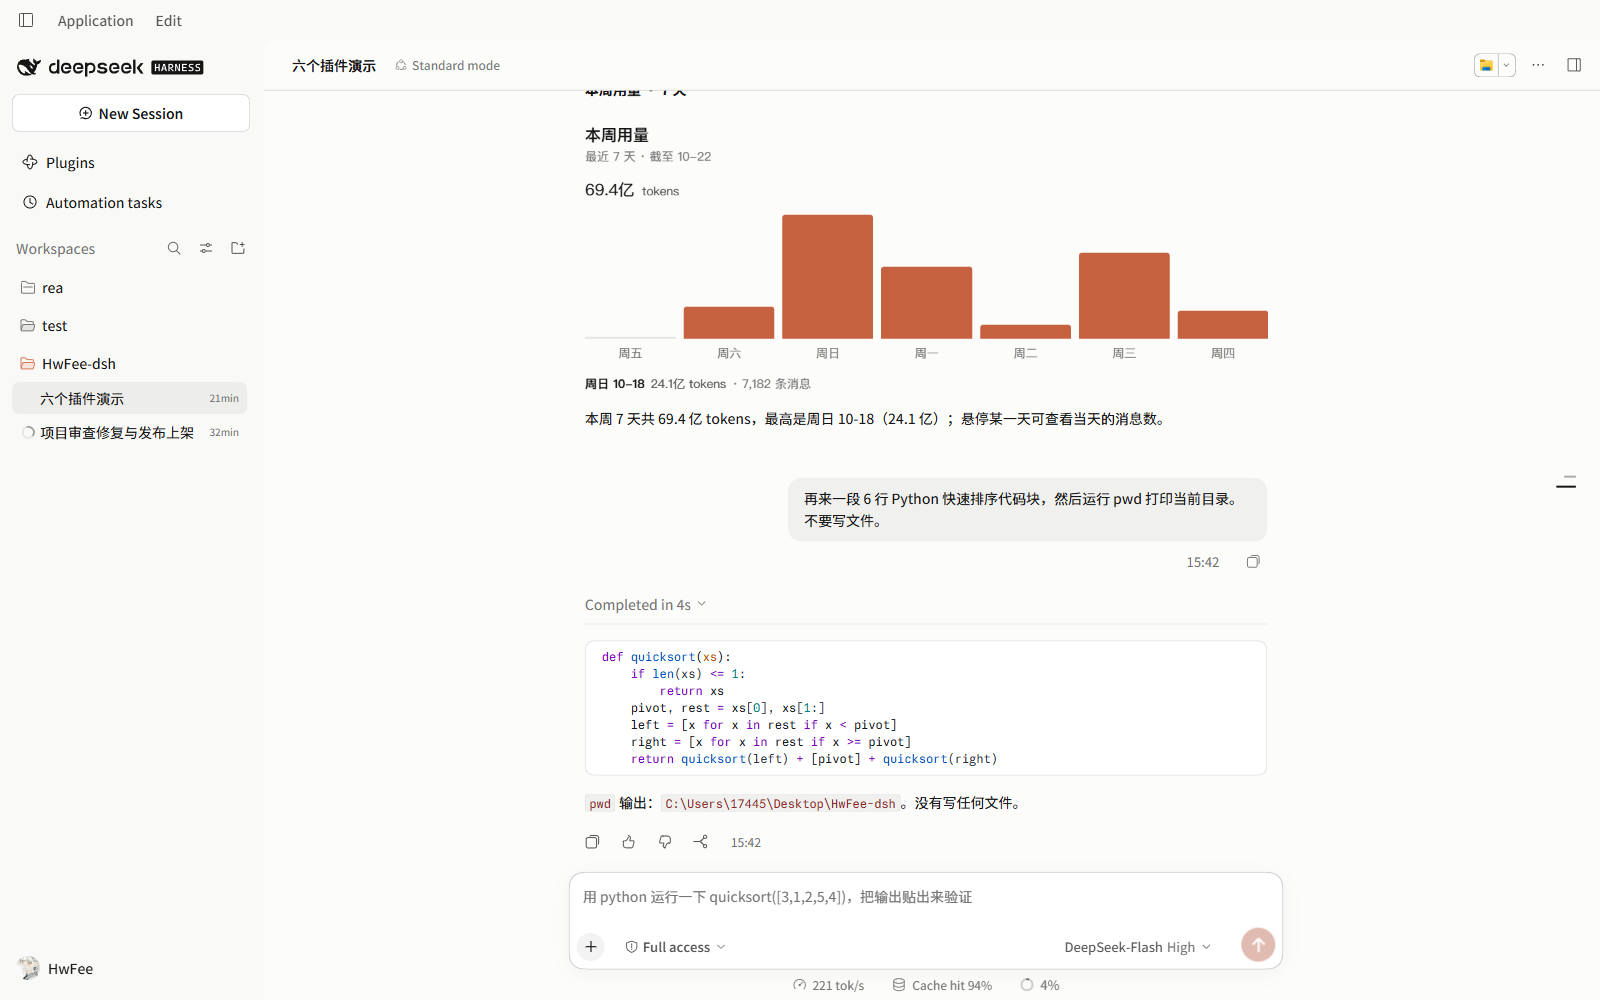Search workspaces with the magnifier icon
This screenshot has width=1600, height=1000.
[x=174, y=248]
